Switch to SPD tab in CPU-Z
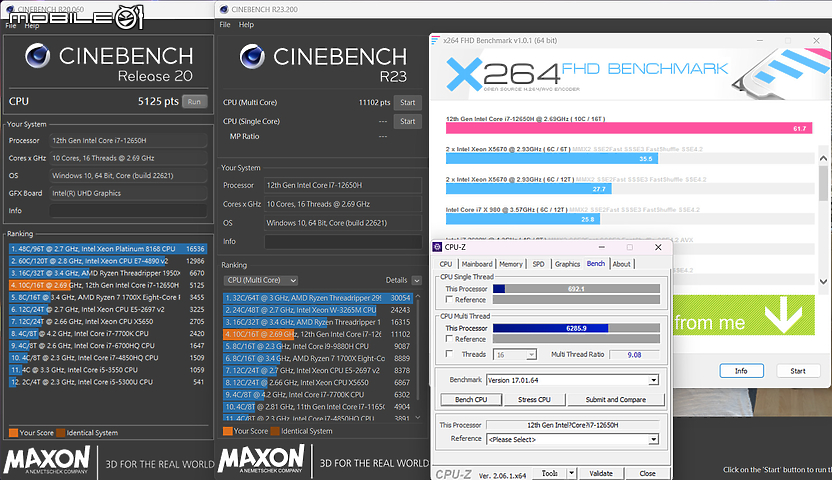Image resolution: width=832 pixels, height=480 pixels. click(x=539, y=264)
